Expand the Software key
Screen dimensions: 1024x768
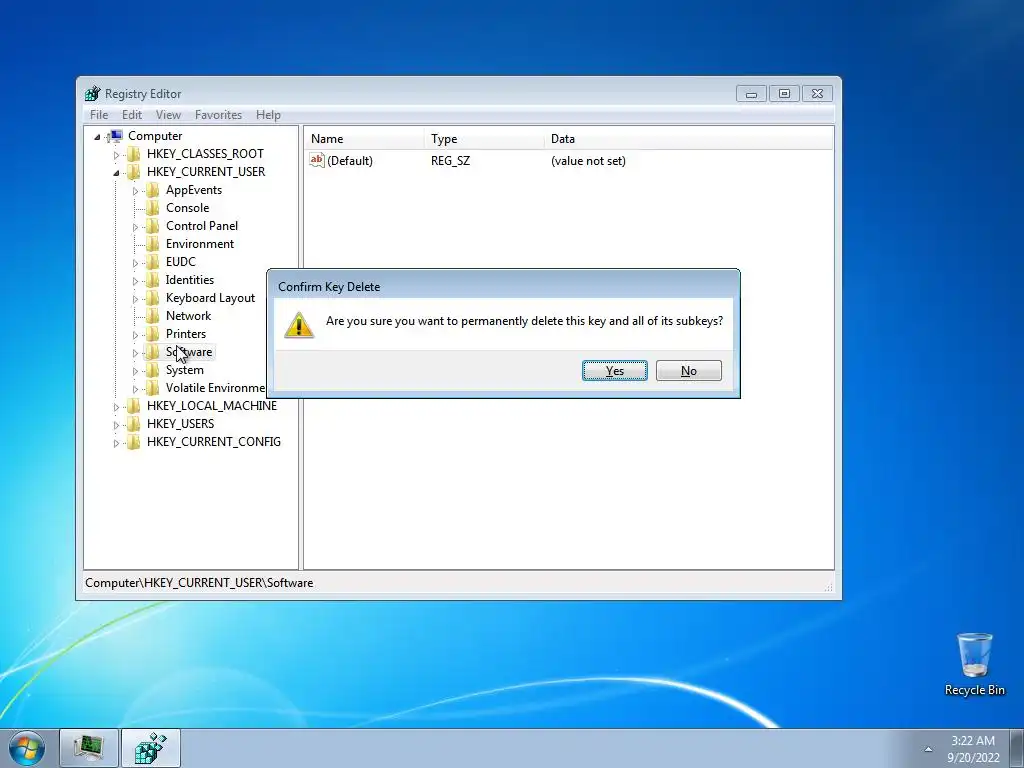[x=135, y=353]
